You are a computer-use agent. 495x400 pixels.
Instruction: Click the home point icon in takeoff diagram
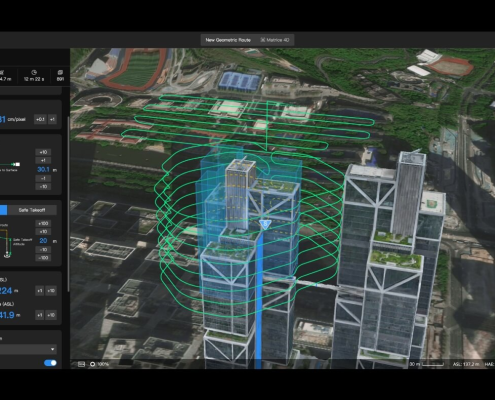pos(7,255)
